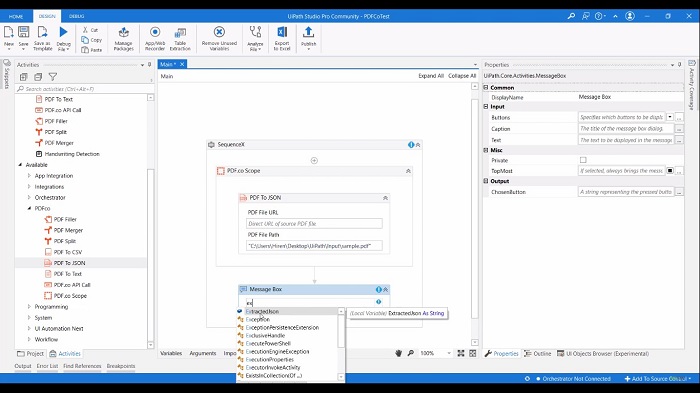Click info icon on SequenceX header
This screenshot has height=393, width=700.
point(411,145)
